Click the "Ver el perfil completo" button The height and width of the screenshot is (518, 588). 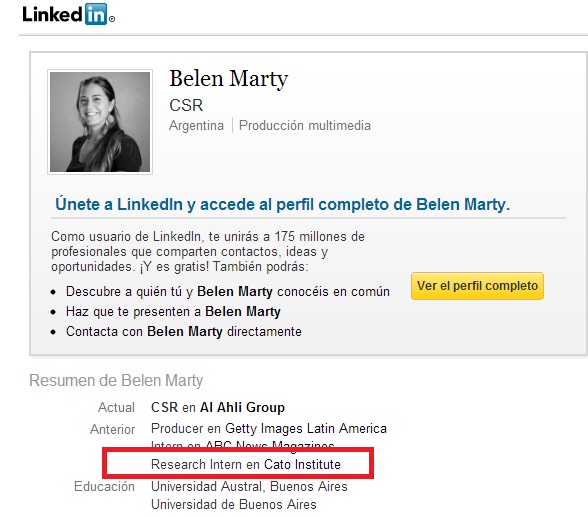[477, 286]
